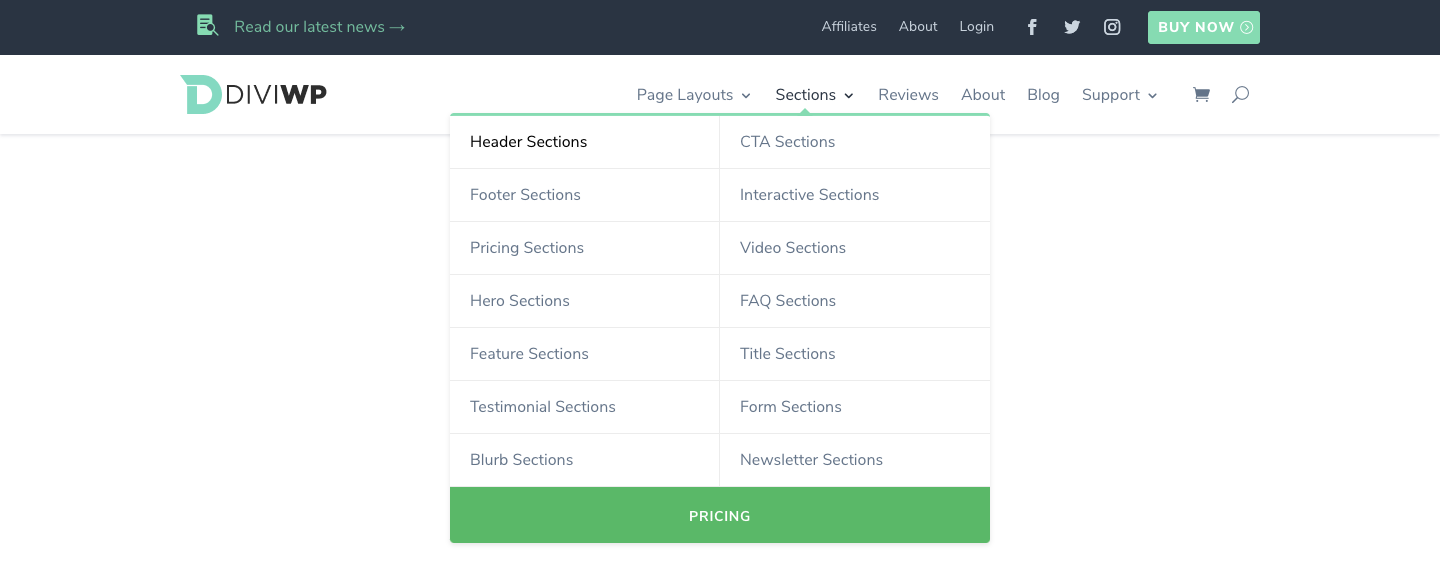
Task: Expand the Page Layouts dropdown
Action: 693,95
